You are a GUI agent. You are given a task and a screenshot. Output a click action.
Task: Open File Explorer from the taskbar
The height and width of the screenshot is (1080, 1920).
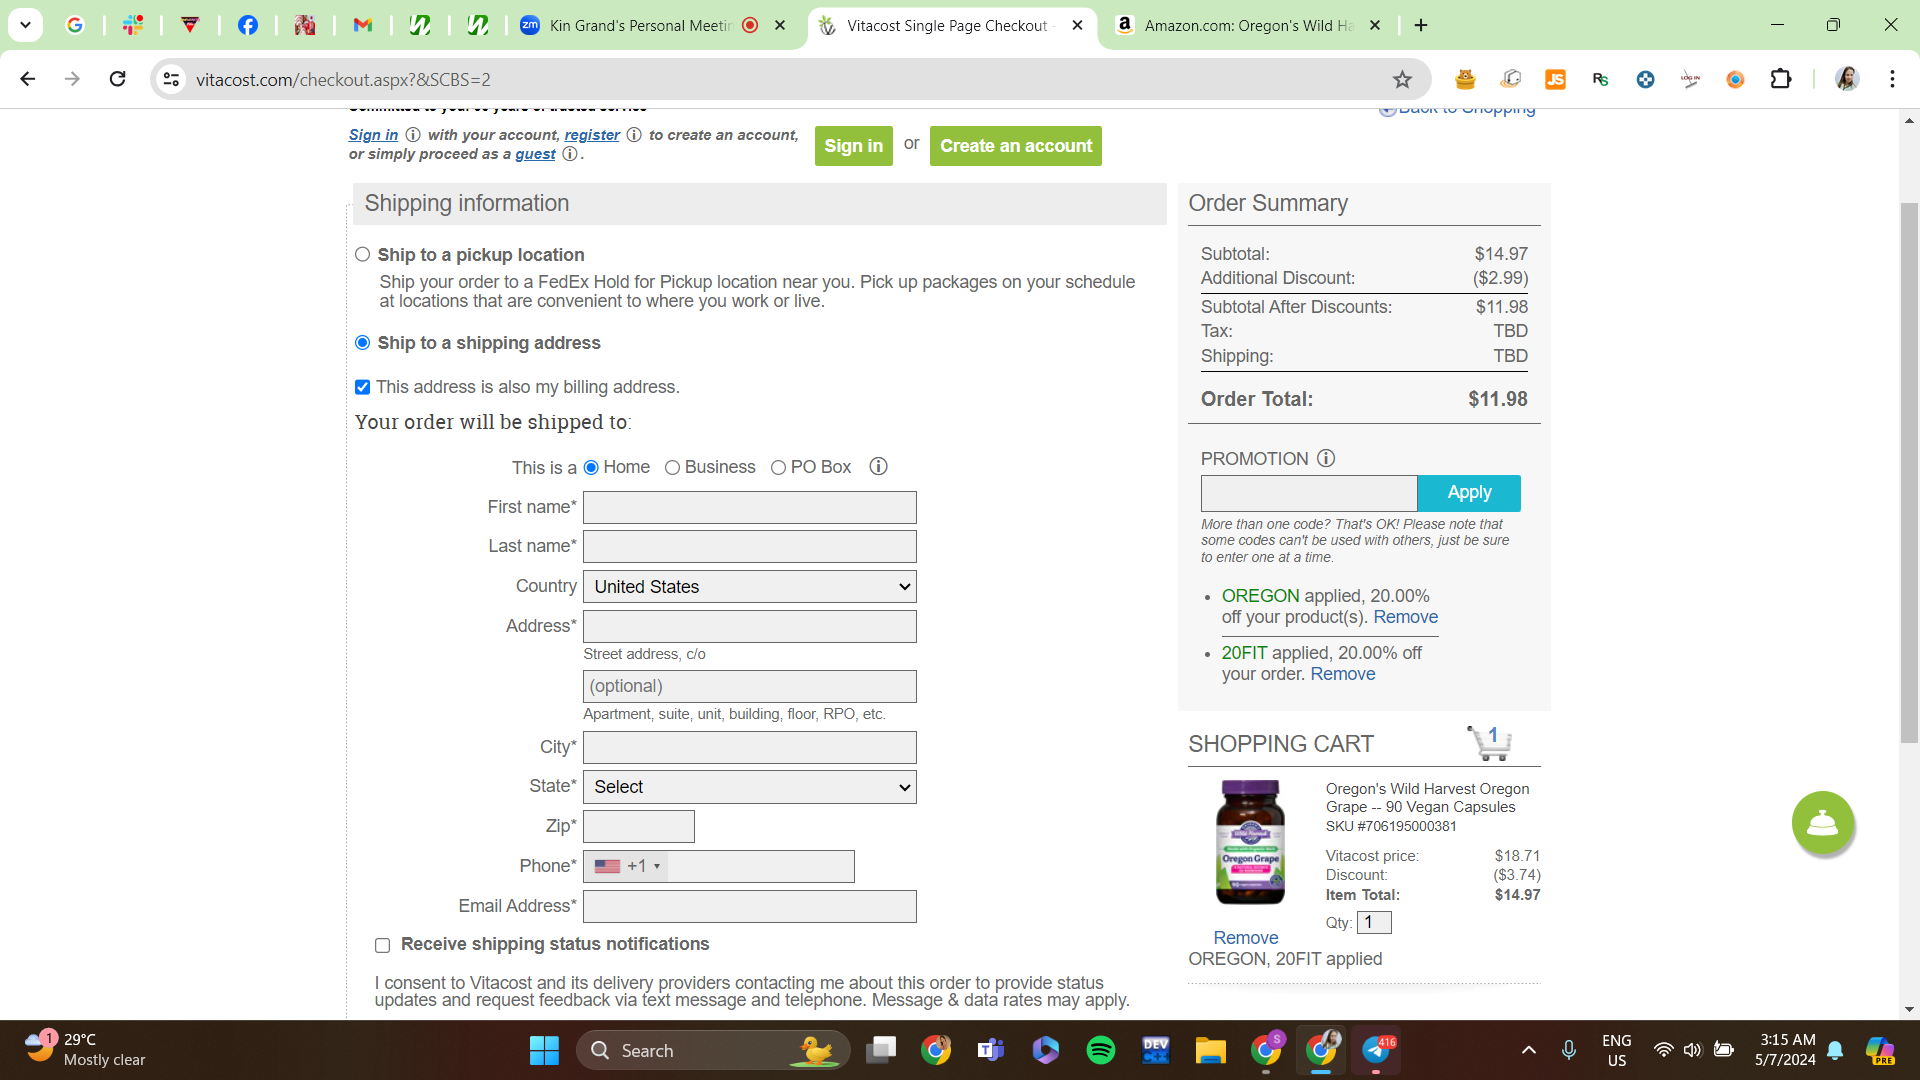coord(1210,1050)
